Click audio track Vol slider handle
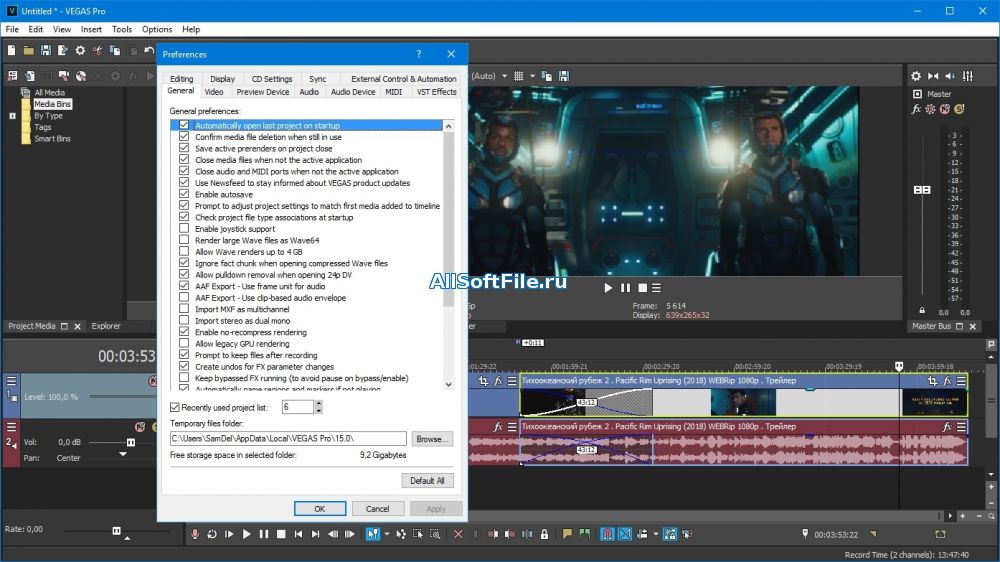This screenshot has height=562, width=1000. click(x=131, y=442)
